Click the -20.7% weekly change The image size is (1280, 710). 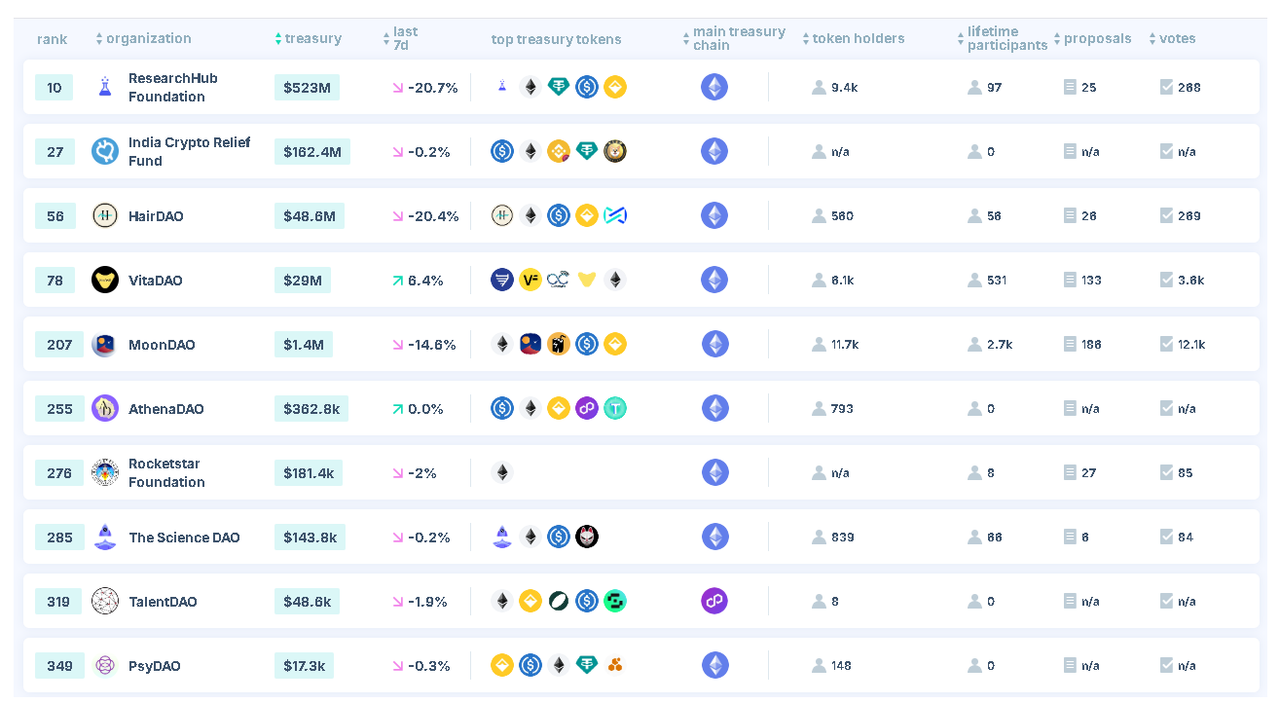coord(425,88)
